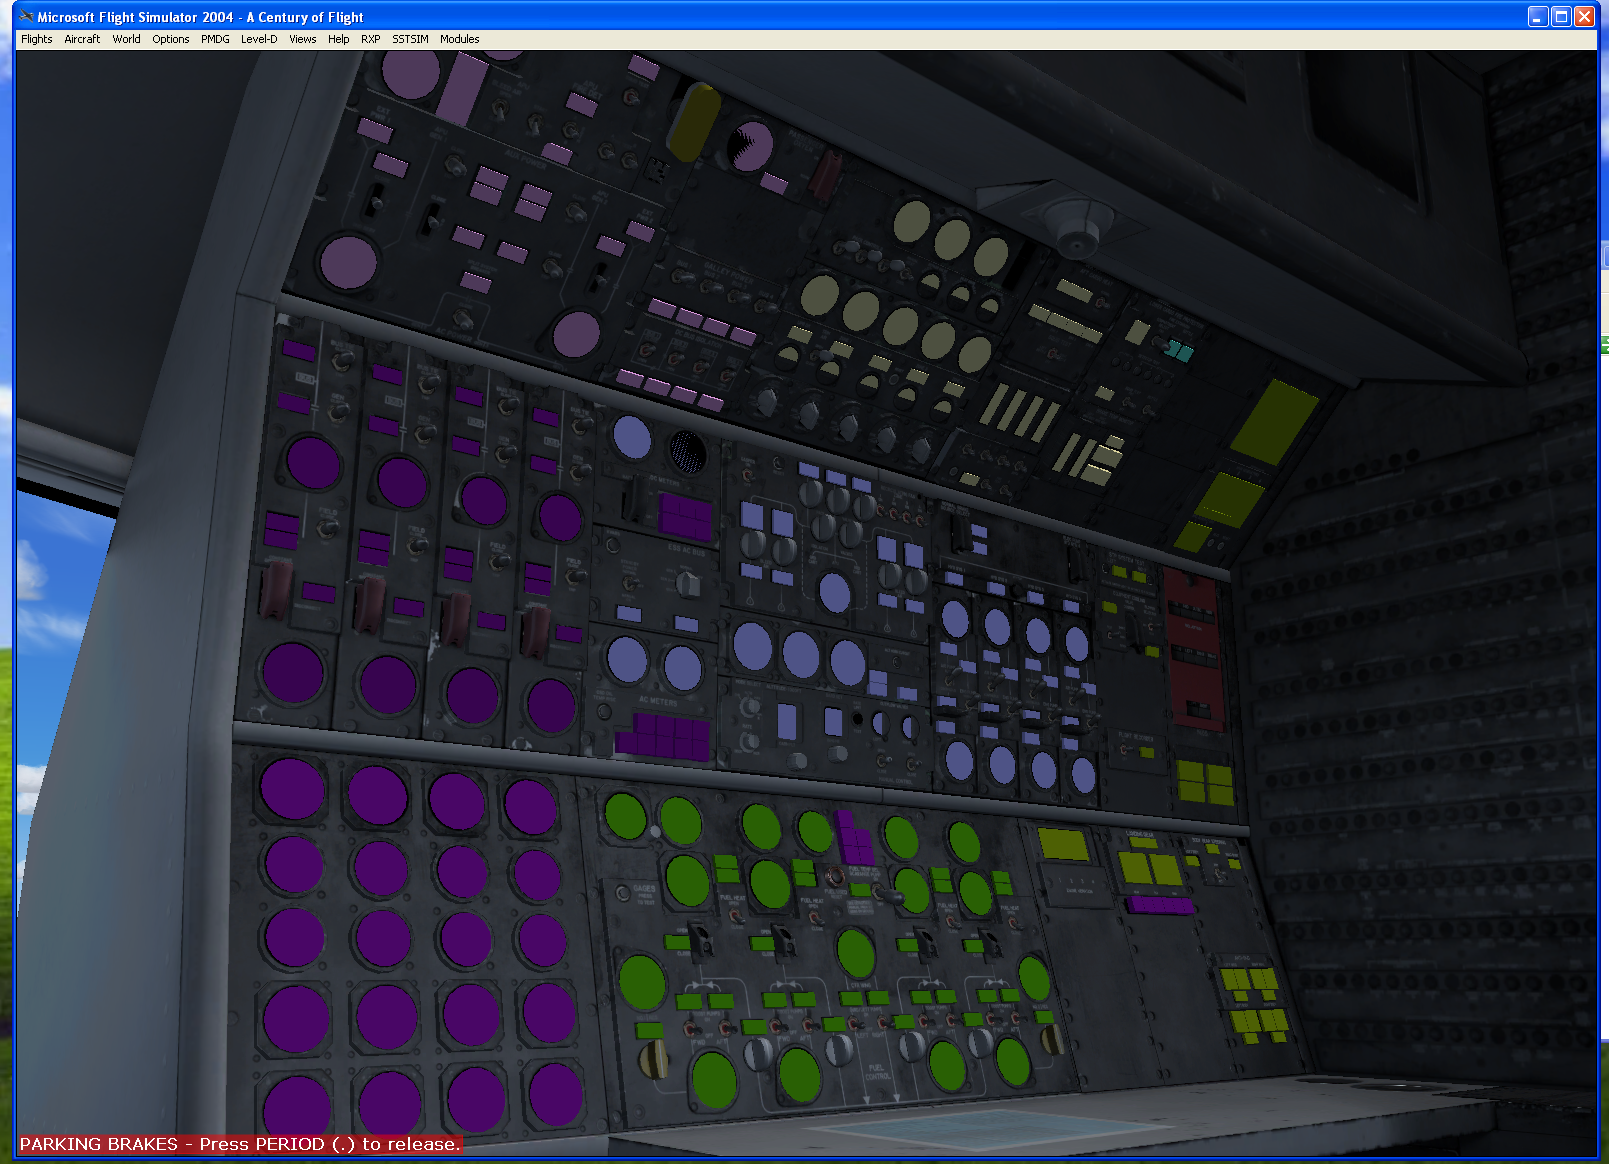Close the Flight Simulator window
The height and width of the screenshot is (1164, 1609).
pos(1584,16)
